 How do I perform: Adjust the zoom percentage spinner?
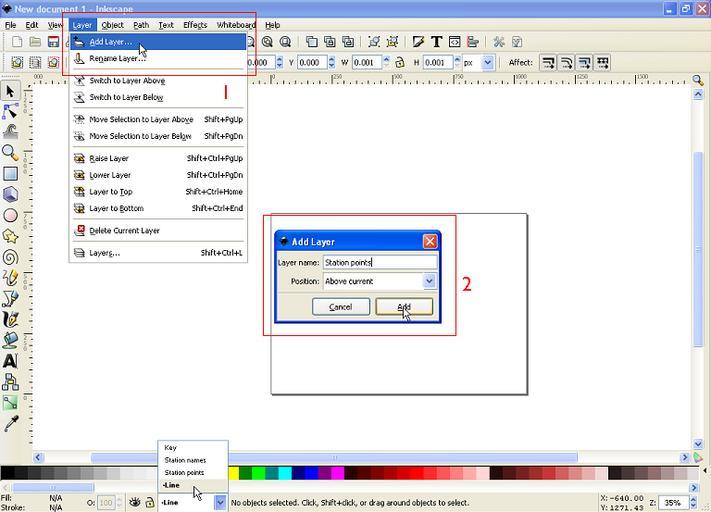tap(693, 502)
